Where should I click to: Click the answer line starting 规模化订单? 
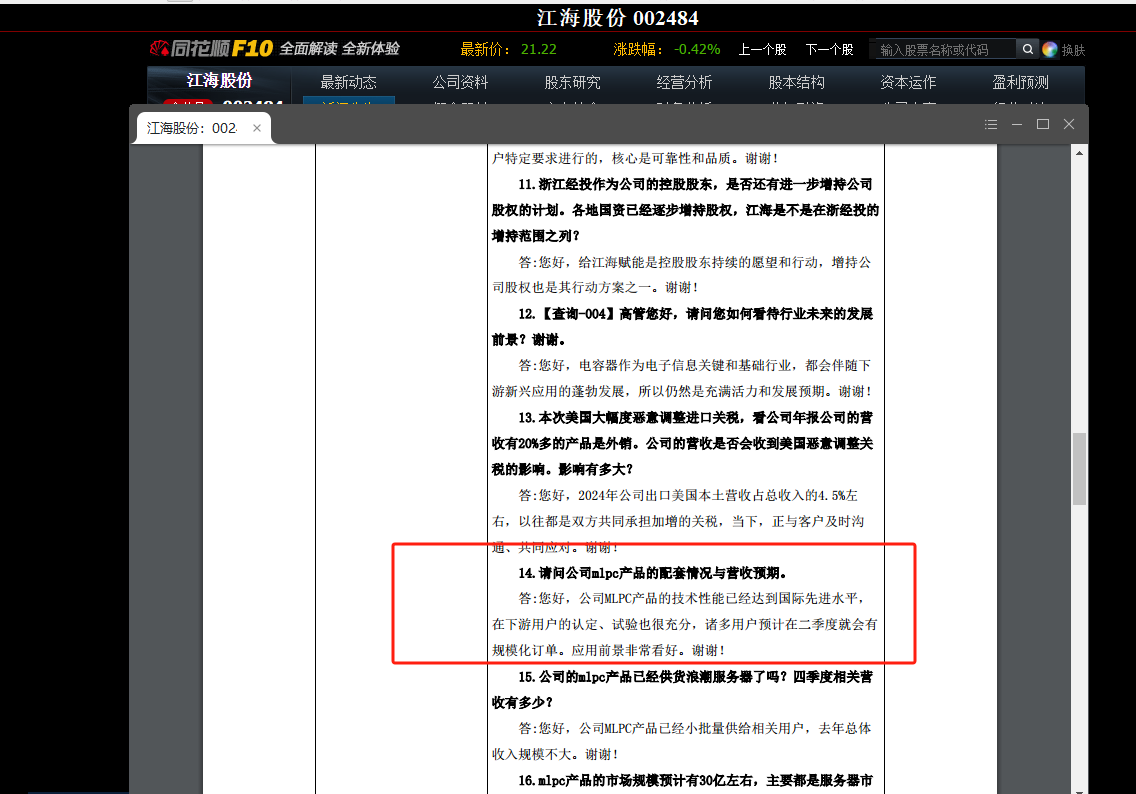pyautogui.click(x=609, y=651)
